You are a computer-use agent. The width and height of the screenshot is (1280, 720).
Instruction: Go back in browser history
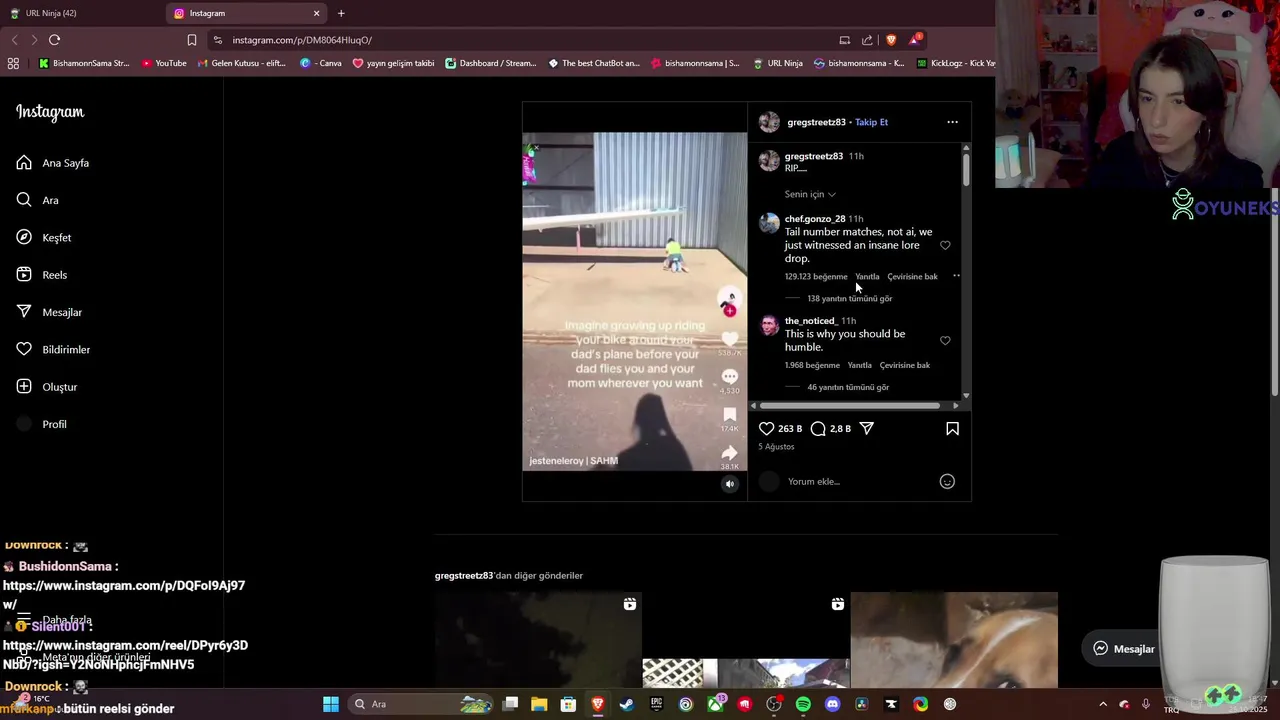[x=14, y=40]
